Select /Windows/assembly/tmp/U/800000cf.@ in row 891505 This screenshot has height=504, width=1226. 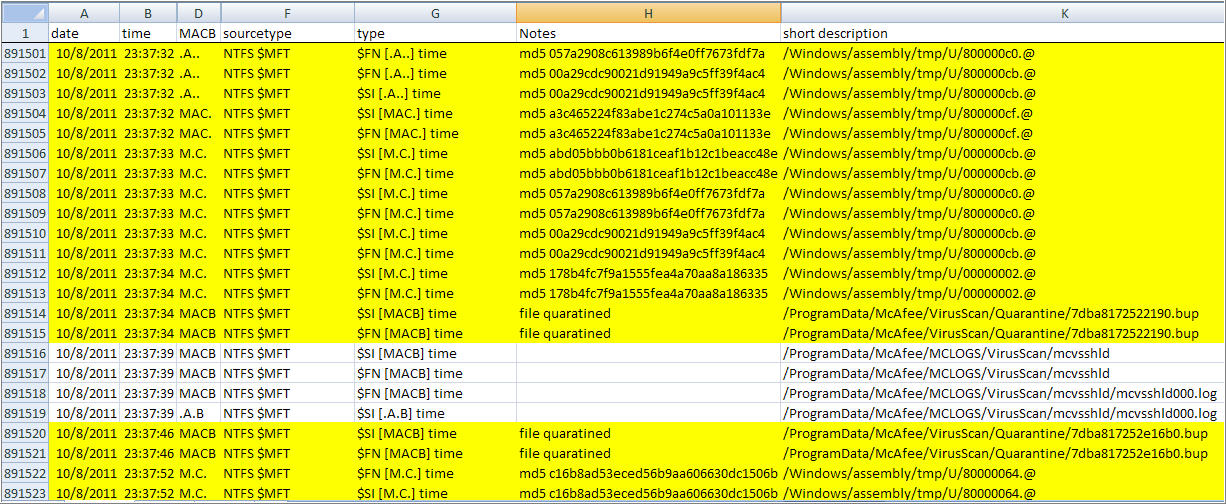coord(1001,133)
